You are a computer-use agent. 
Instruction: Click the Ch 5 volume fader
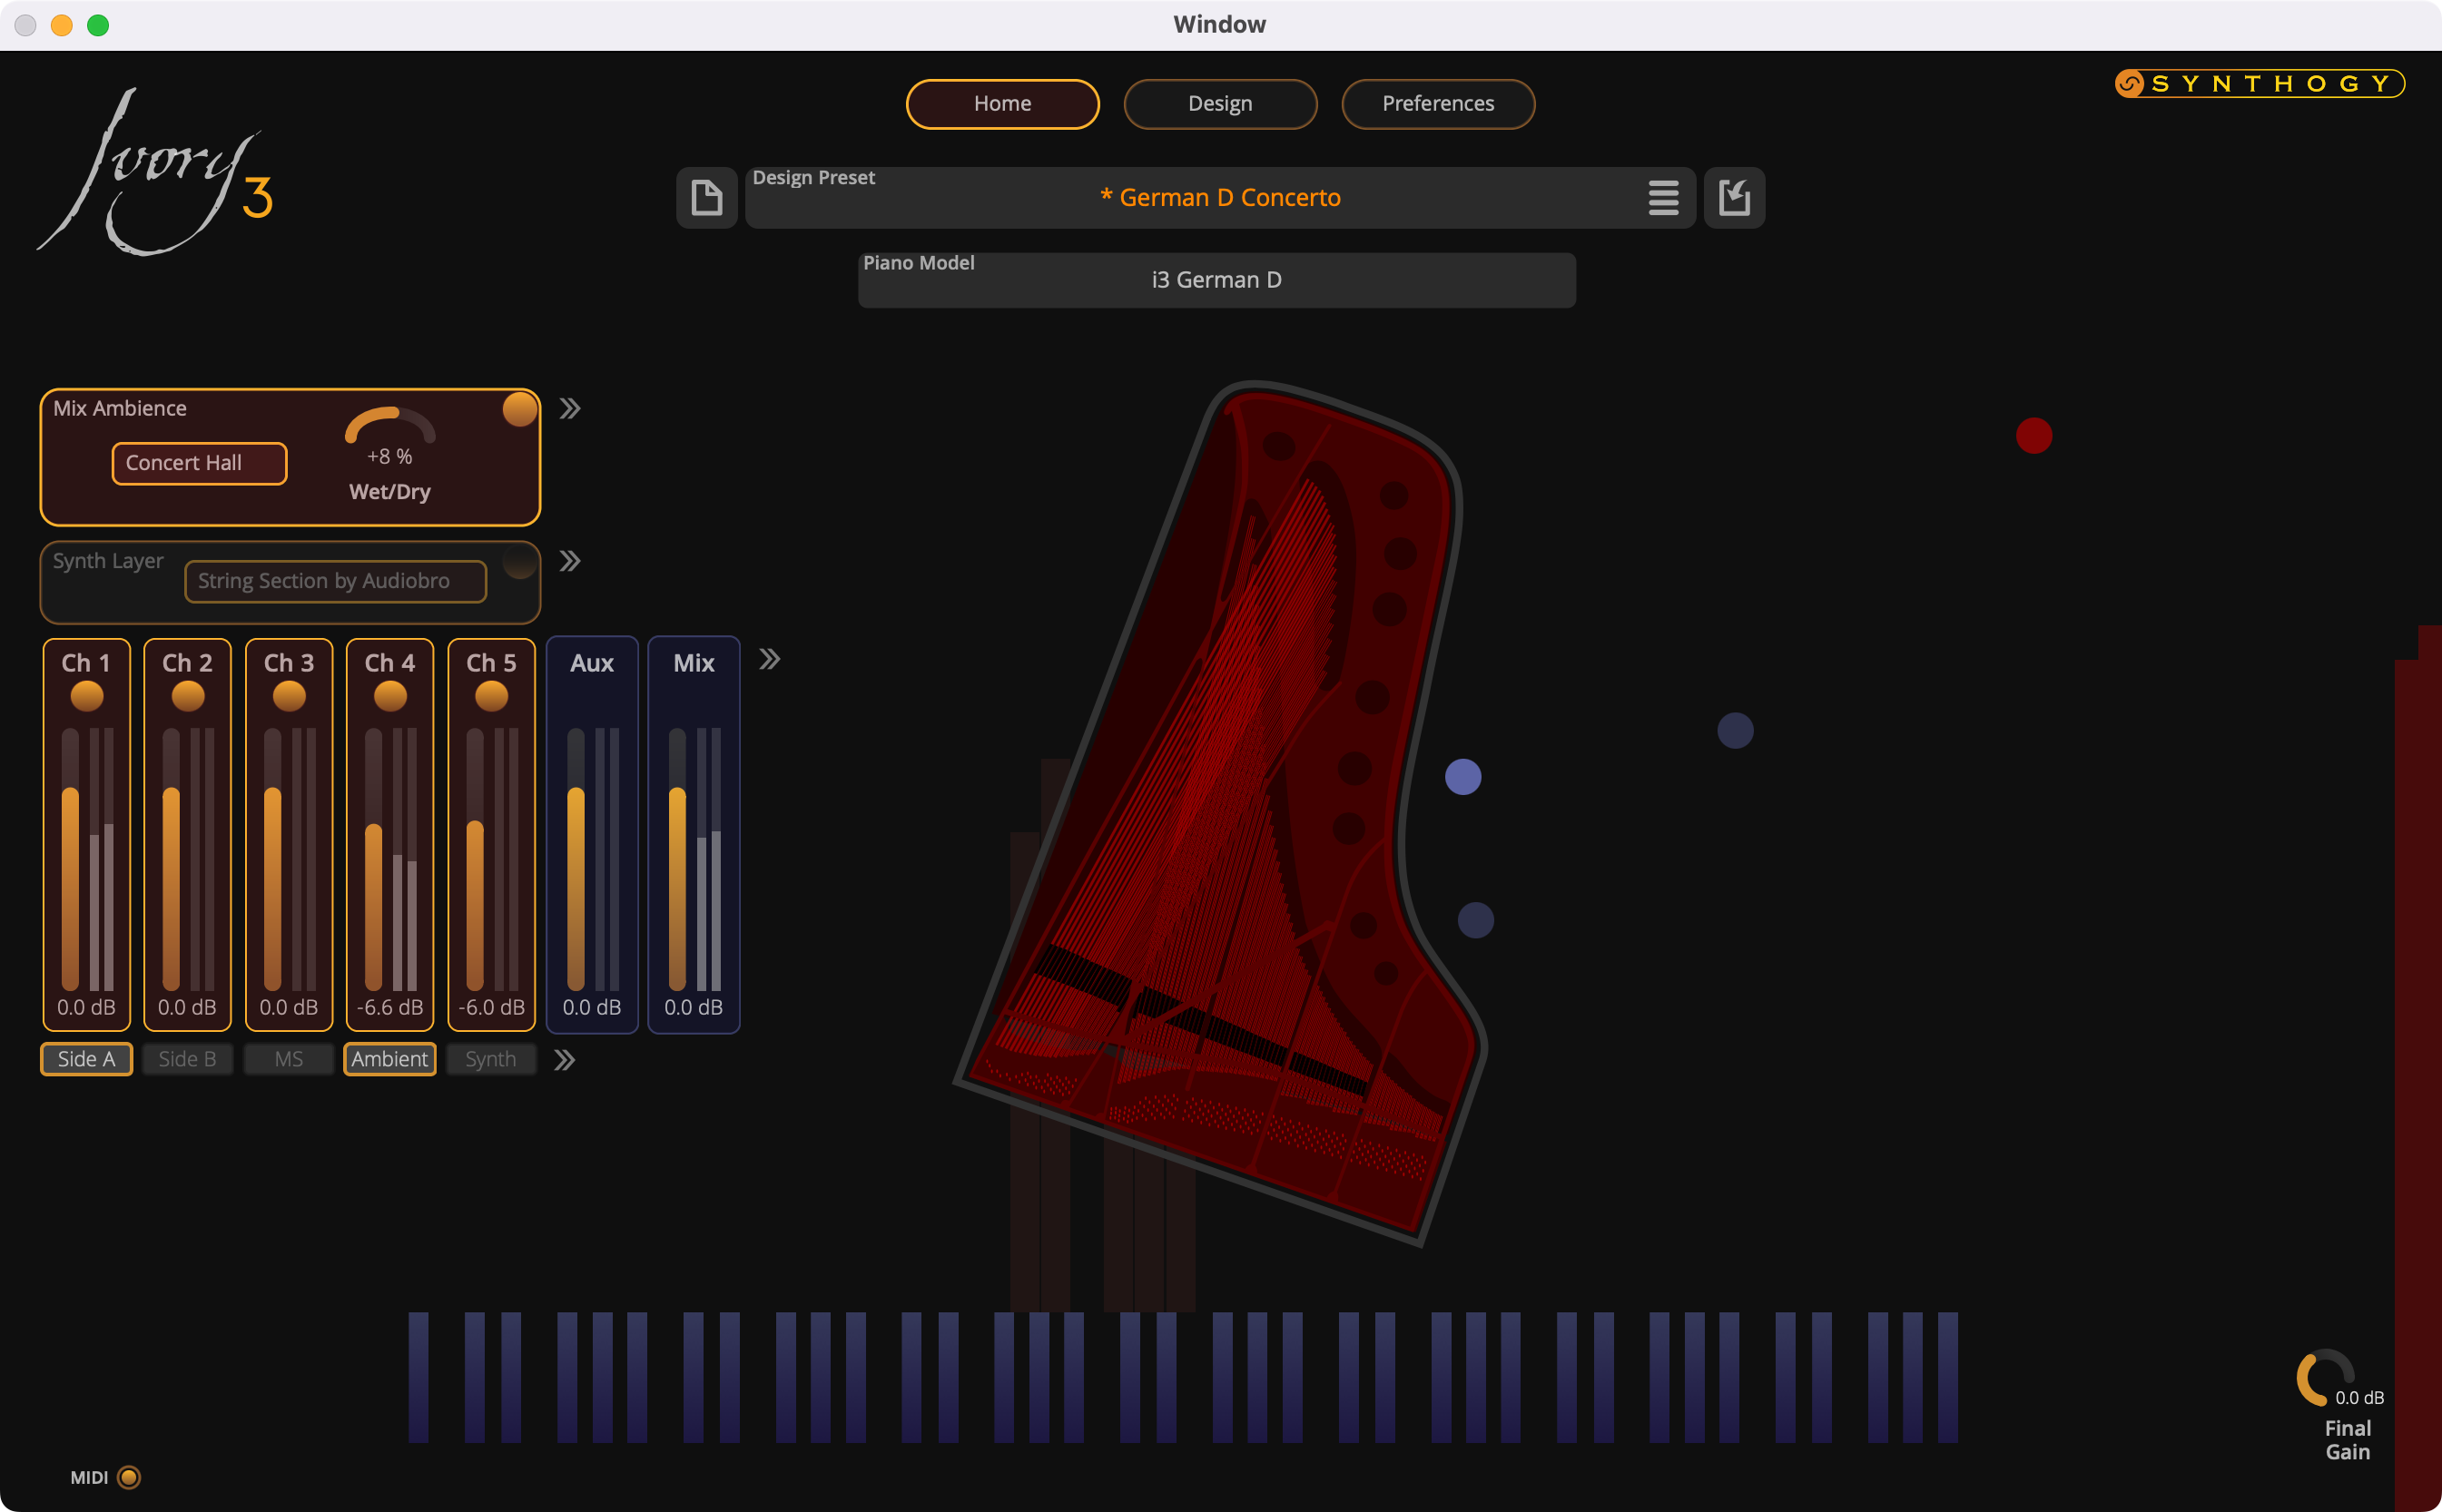coord(475,859)
